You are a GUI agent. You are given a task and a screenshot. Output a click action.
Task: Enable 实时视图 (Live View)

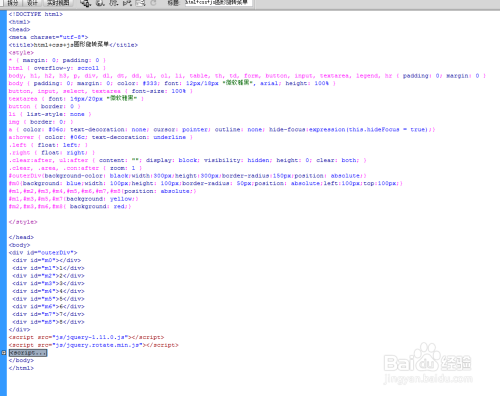coord(58,3)
